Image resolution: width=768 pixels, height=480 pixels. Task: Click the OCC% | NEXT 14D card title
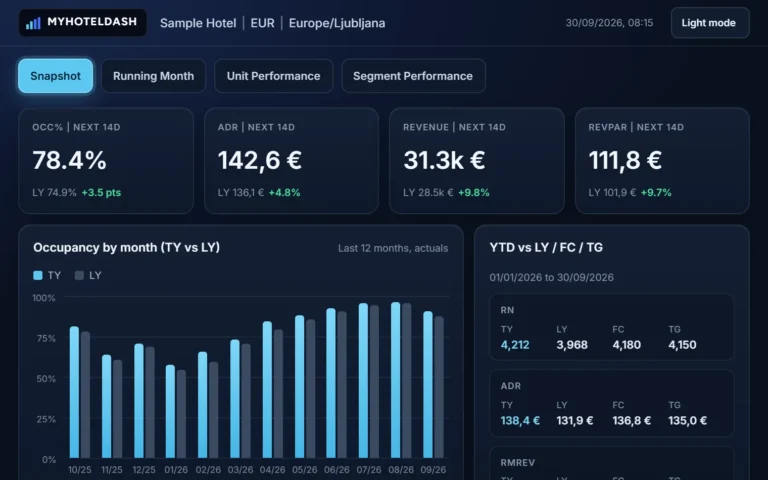point(76,127)
